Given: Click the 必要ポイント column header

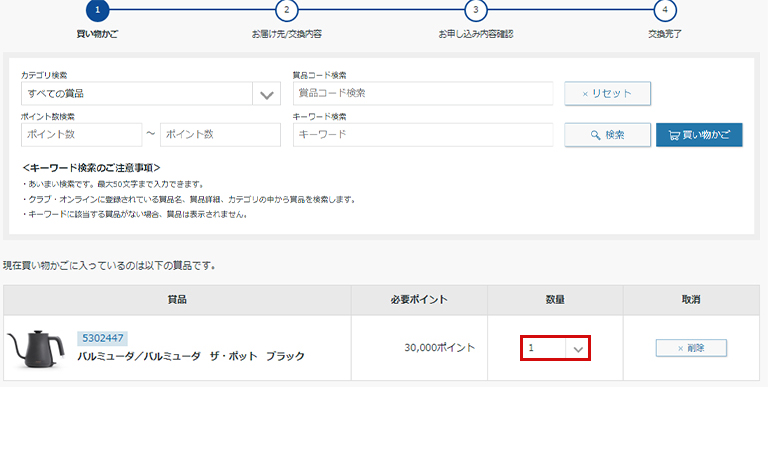Looking at the screenshot, I should (419, 299).
